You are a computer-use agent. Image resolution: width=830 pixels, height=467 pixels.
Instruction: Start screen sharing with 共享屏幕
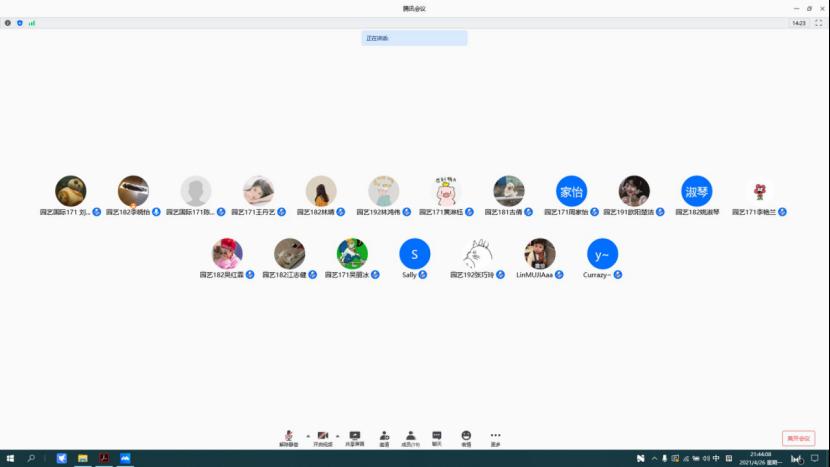click(x=355, y=437)
